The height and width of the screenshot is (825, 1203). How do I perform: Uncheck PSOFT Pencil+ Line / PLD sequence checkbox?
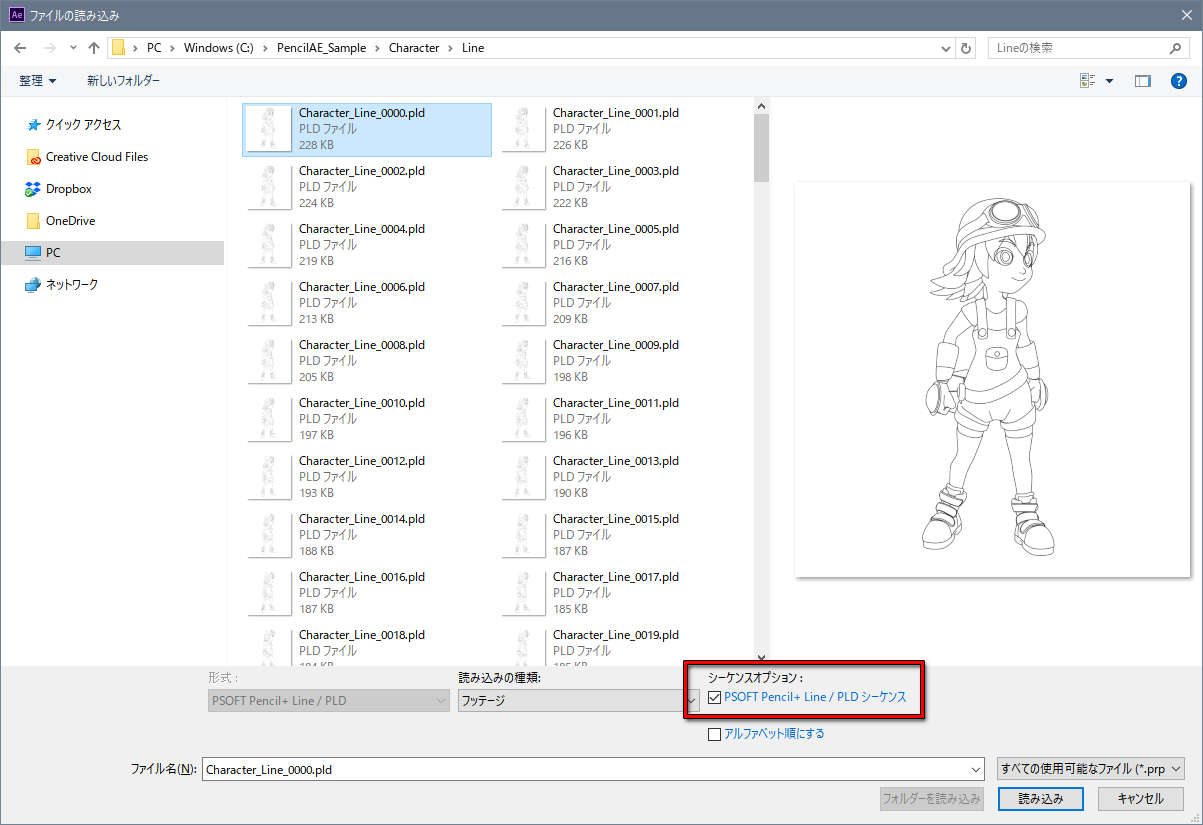click(714, 697)
